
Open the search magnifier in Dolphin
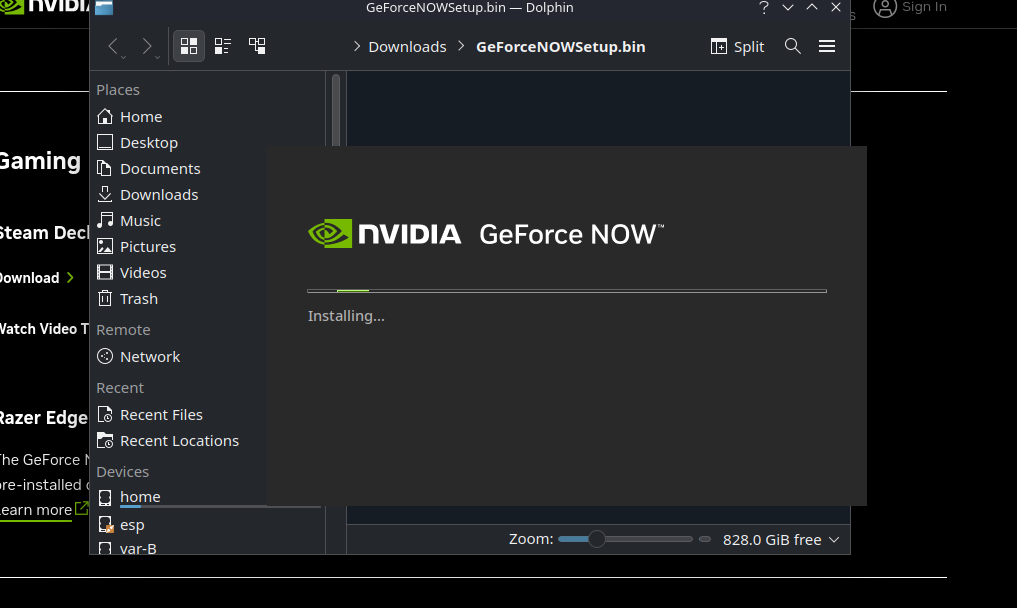tap(793, 46)
